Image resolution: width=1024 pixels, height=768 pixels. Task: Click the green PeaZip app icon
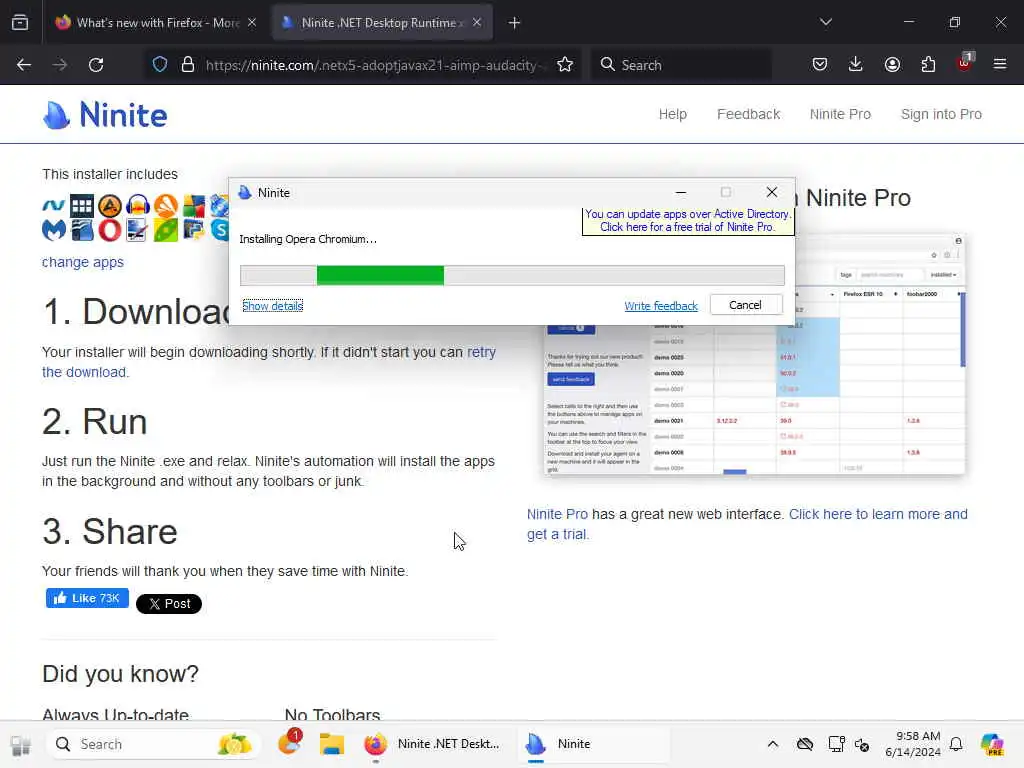point(166,230)
